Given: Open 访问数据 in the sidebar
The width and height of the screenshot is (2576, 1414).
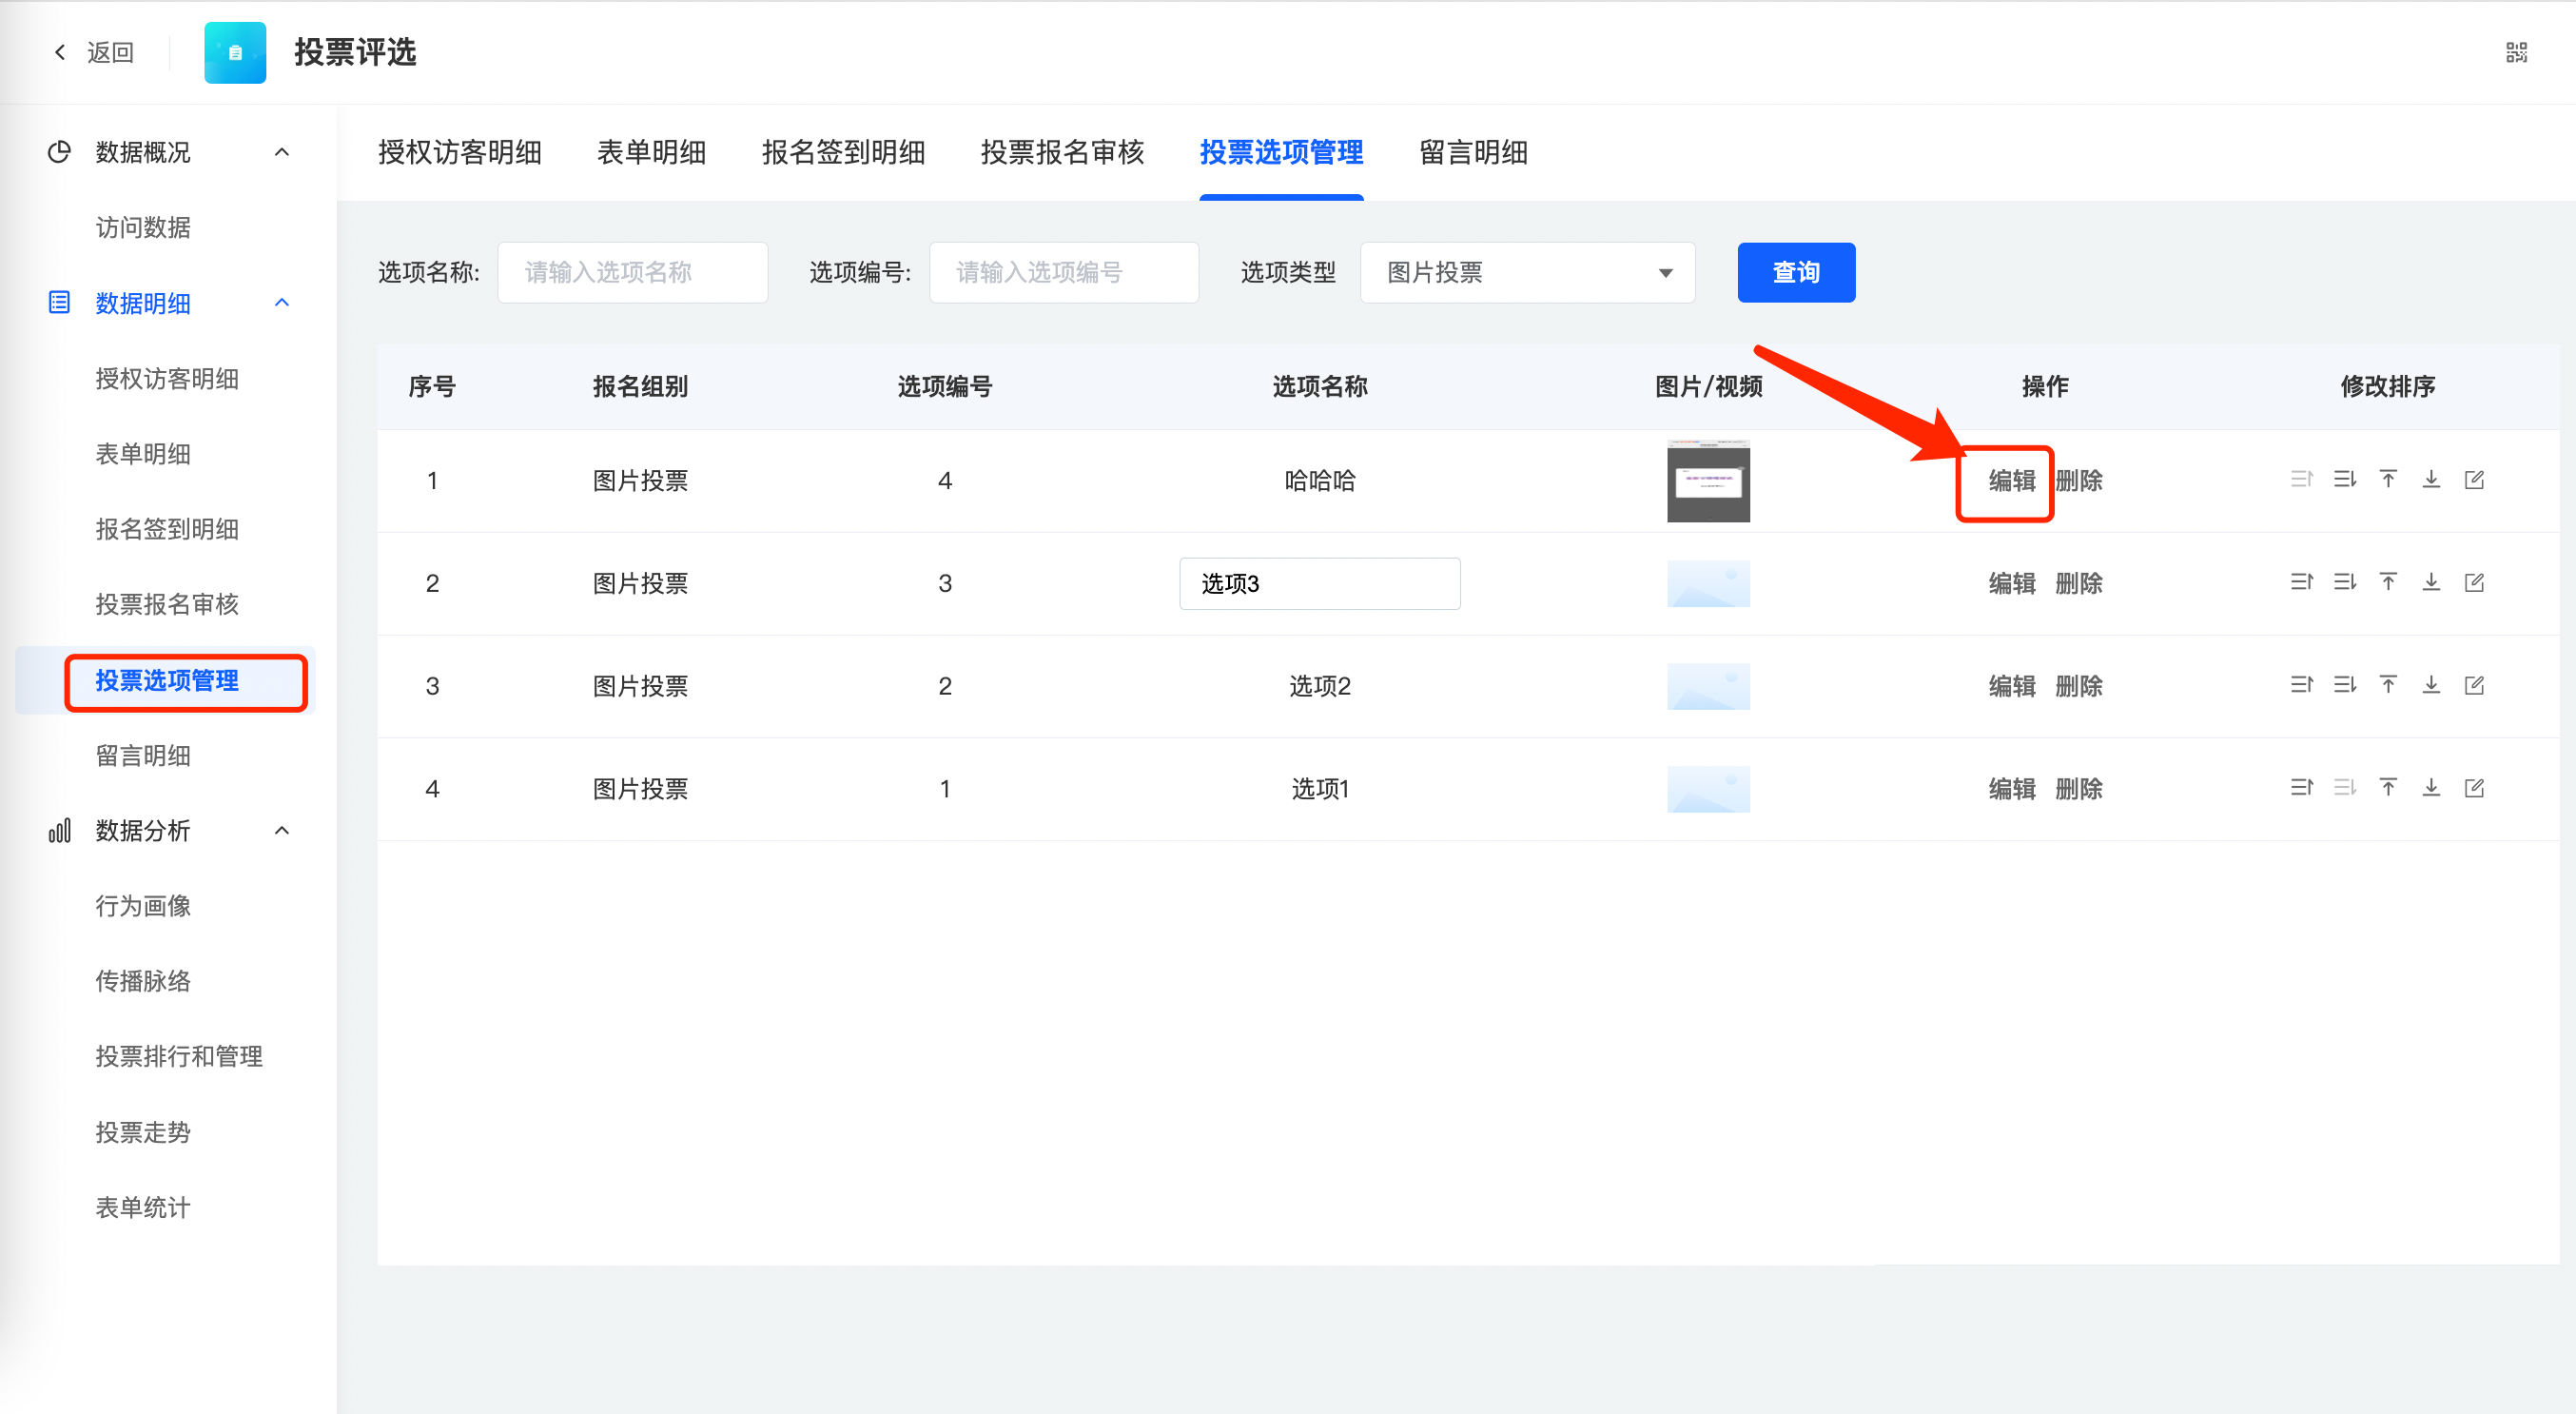Looking at the screenshot, I should click(x=143, y=228).
